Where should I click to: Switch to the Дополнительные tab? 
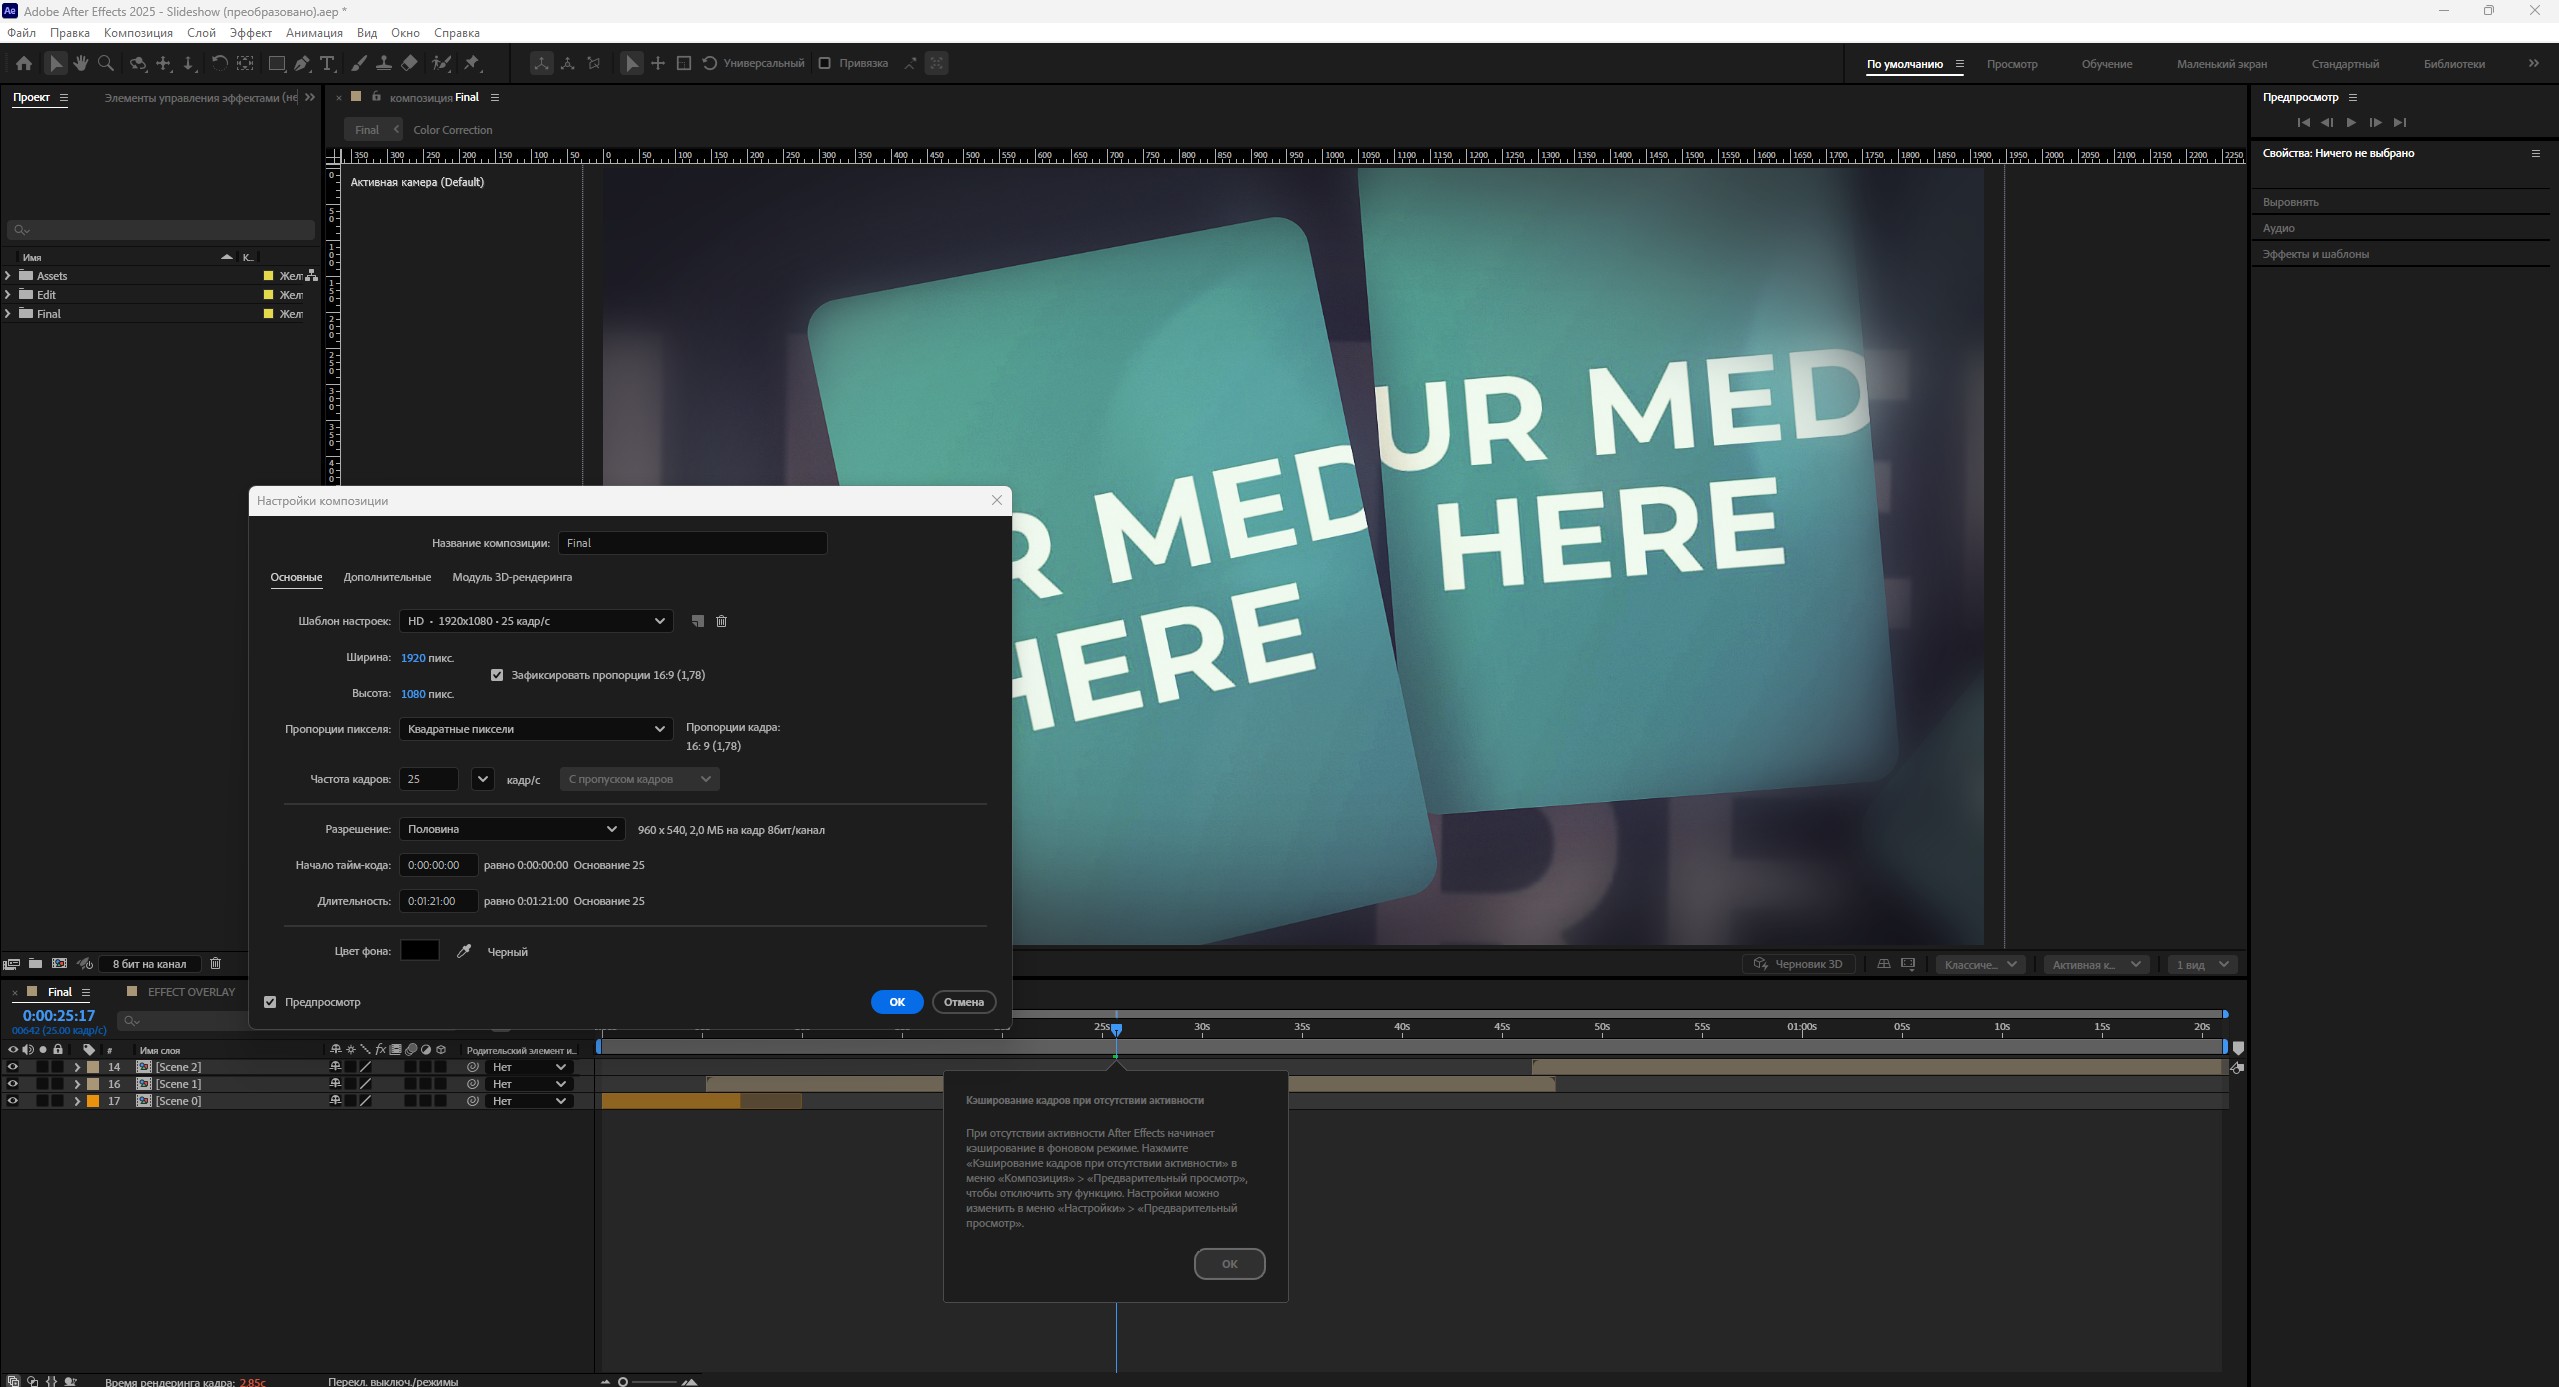(x=387, y=577)
